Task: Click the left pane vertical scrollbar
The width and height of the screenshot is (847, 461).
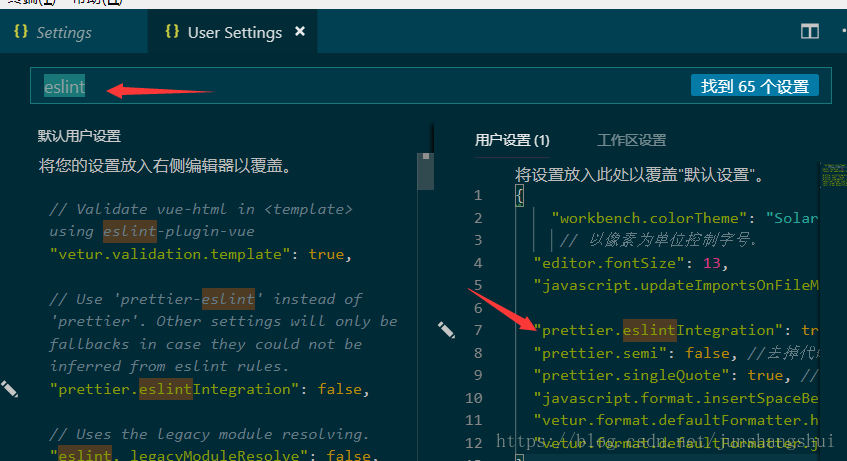Action: 425,170
